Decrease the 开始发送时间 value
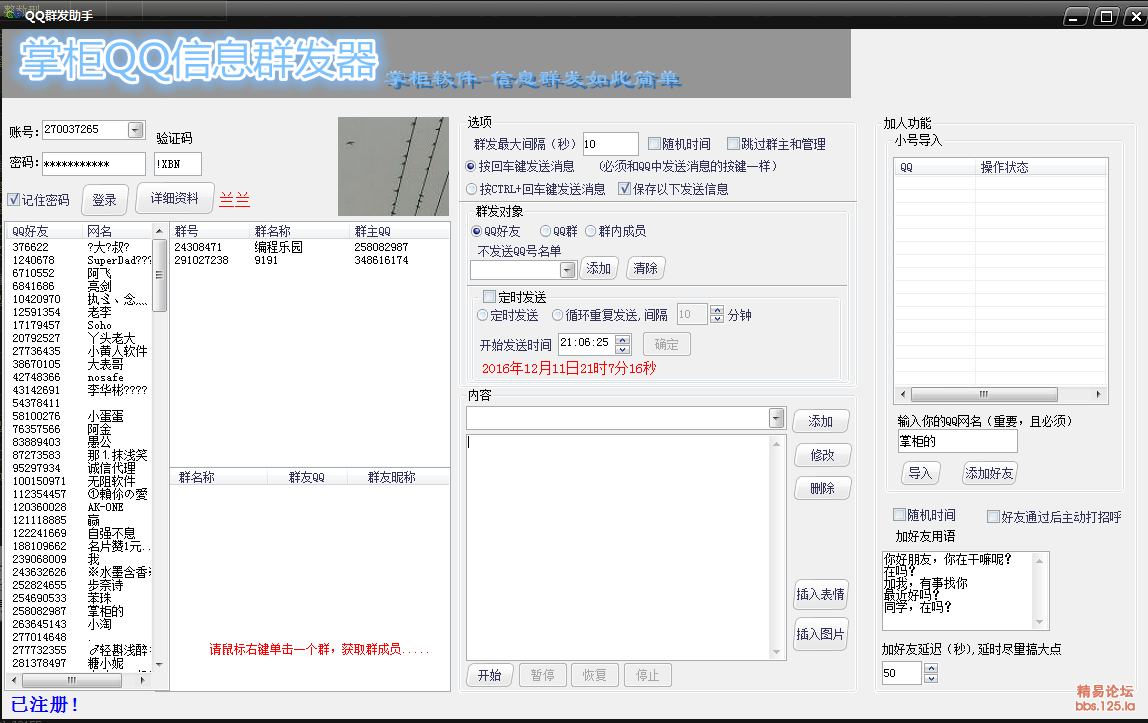 (623, 348)
